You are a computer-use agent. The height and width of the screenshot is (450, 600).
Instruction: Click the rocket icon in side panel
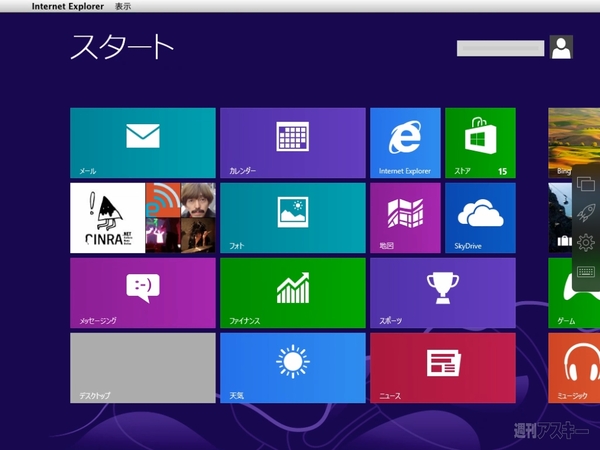click(586, 213)
